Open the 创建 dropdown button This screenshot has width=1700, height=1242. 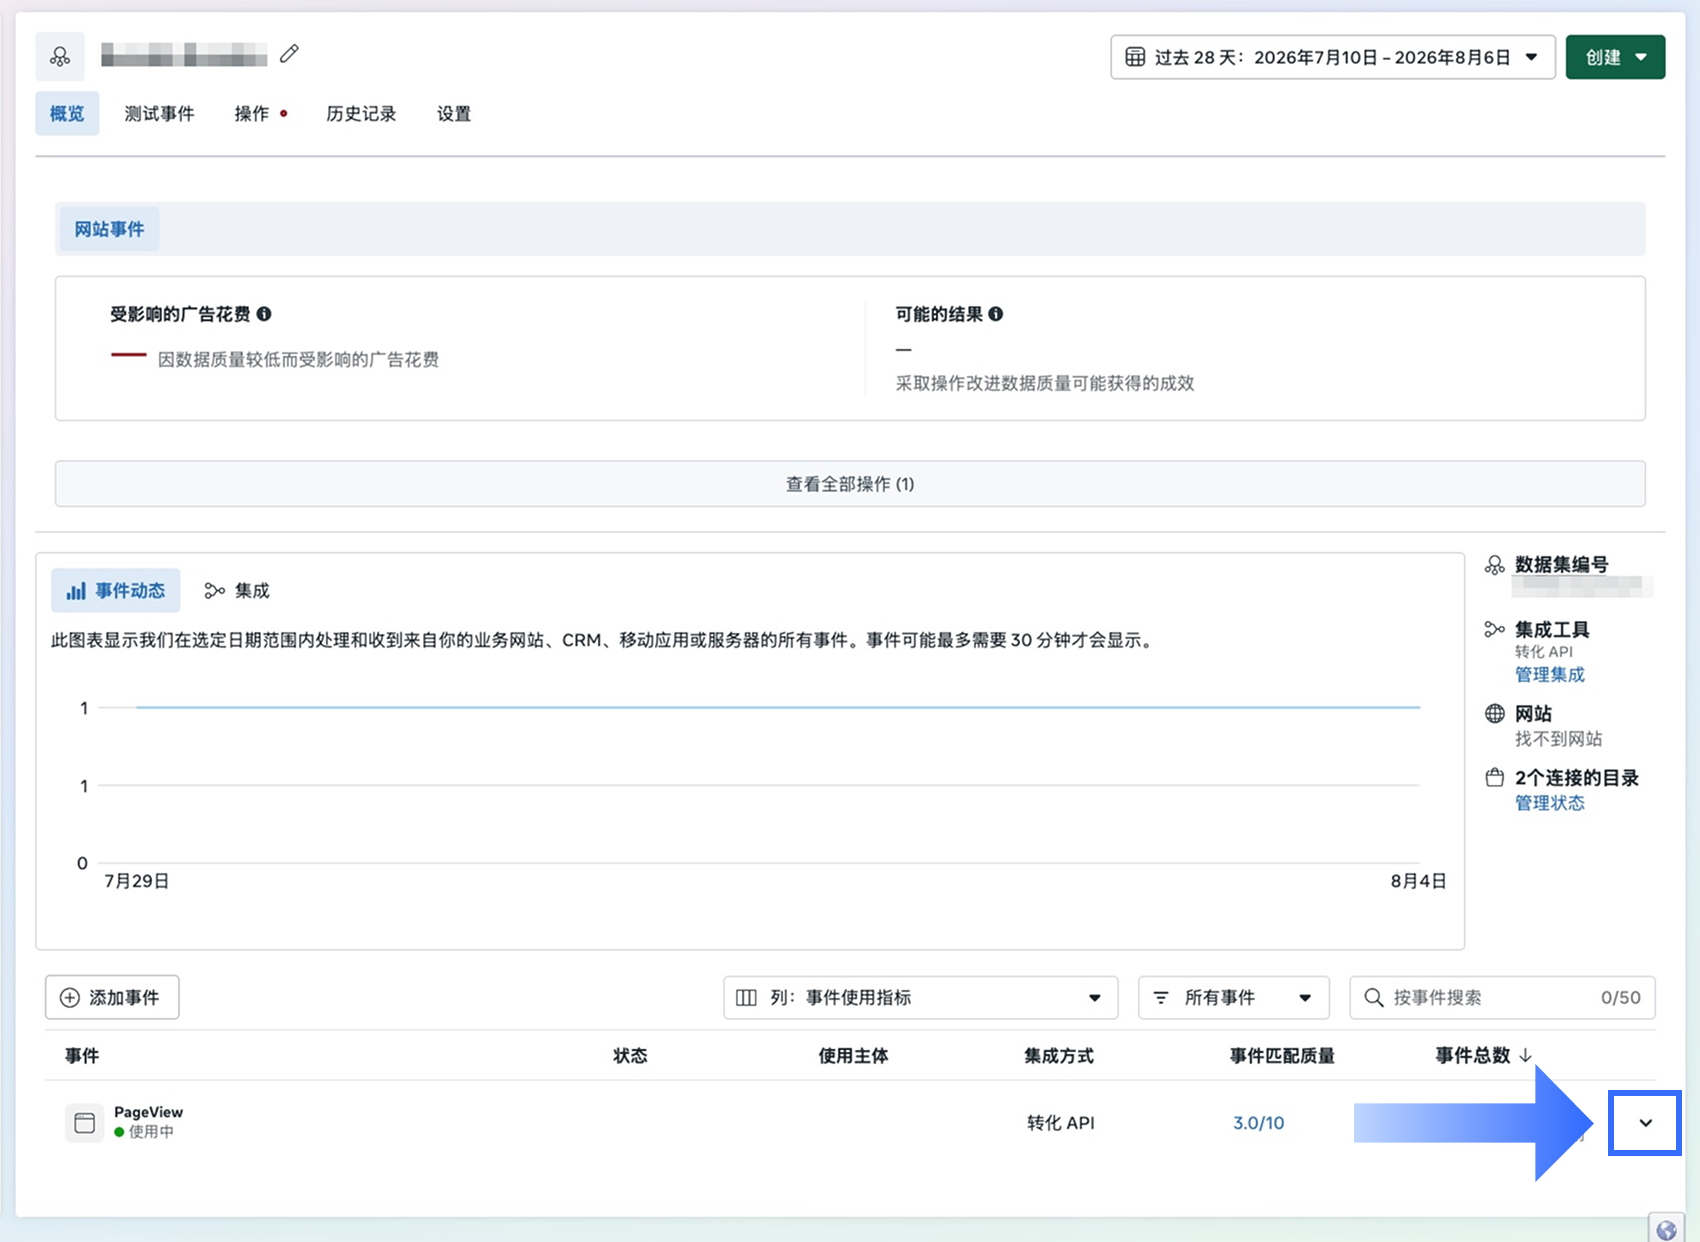pyautogui.click(x=1615, y=57)
